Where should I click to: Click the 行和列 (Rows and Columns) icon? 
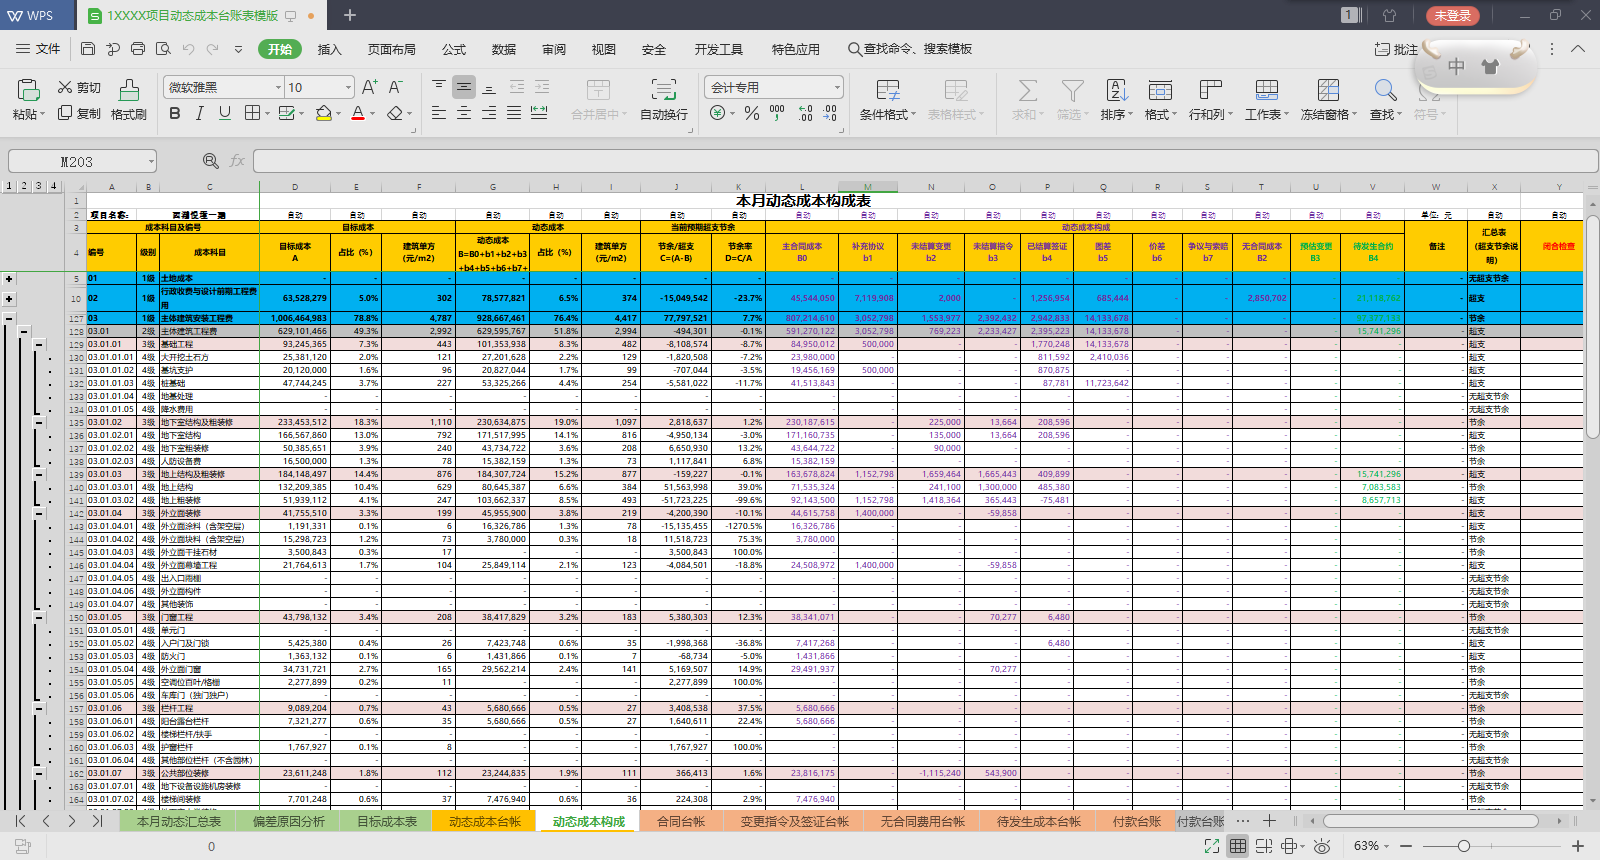[x=1210, y=91]
